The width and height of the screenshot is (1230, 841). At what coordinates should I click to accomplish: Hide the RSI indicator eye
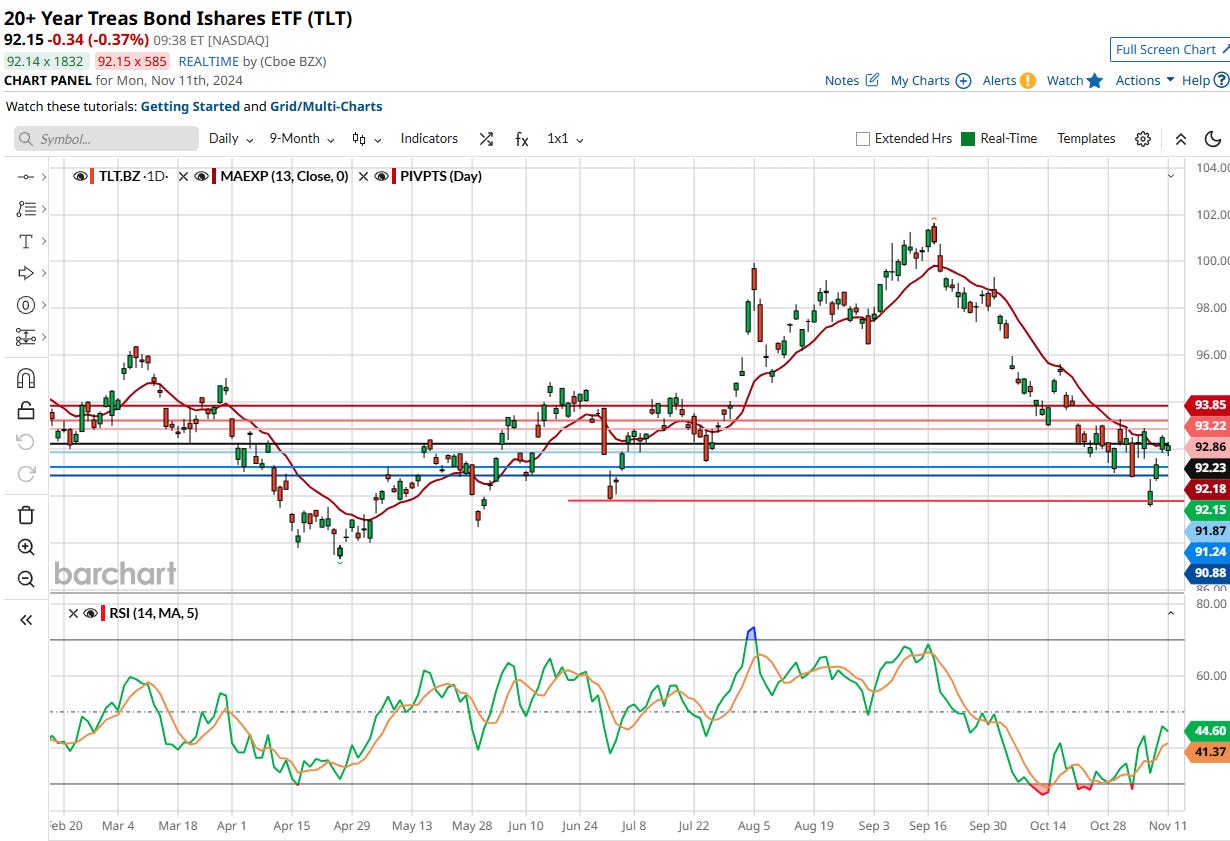[91, 613]
